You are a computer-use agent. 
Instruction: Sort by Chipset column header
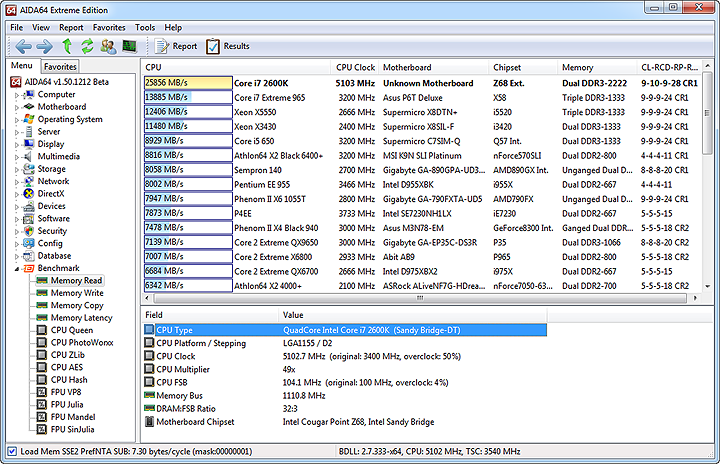(x=523, y=68)
